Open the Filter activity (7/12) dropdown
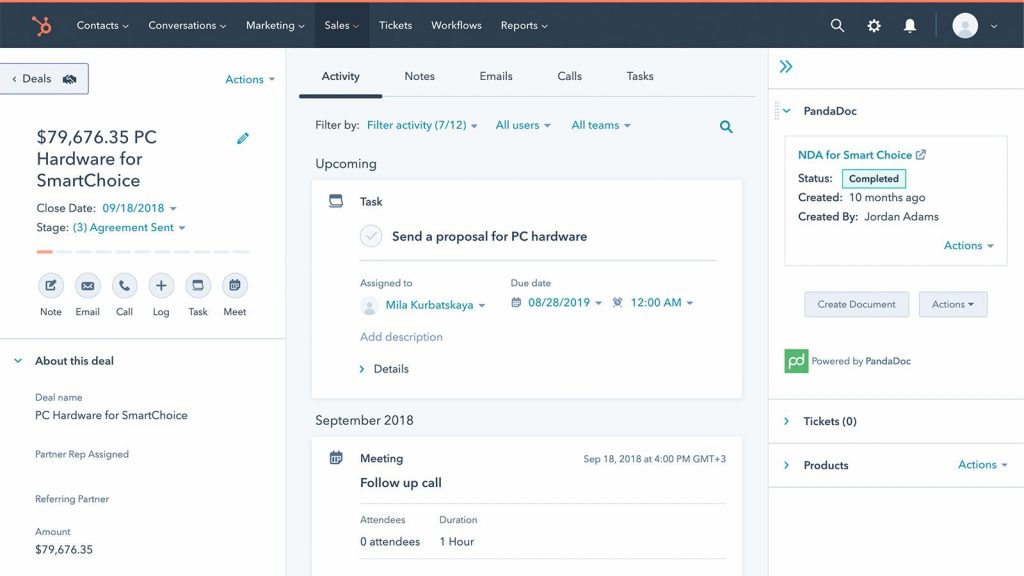Screen dimensions: 1024x576 click(420, 126)
